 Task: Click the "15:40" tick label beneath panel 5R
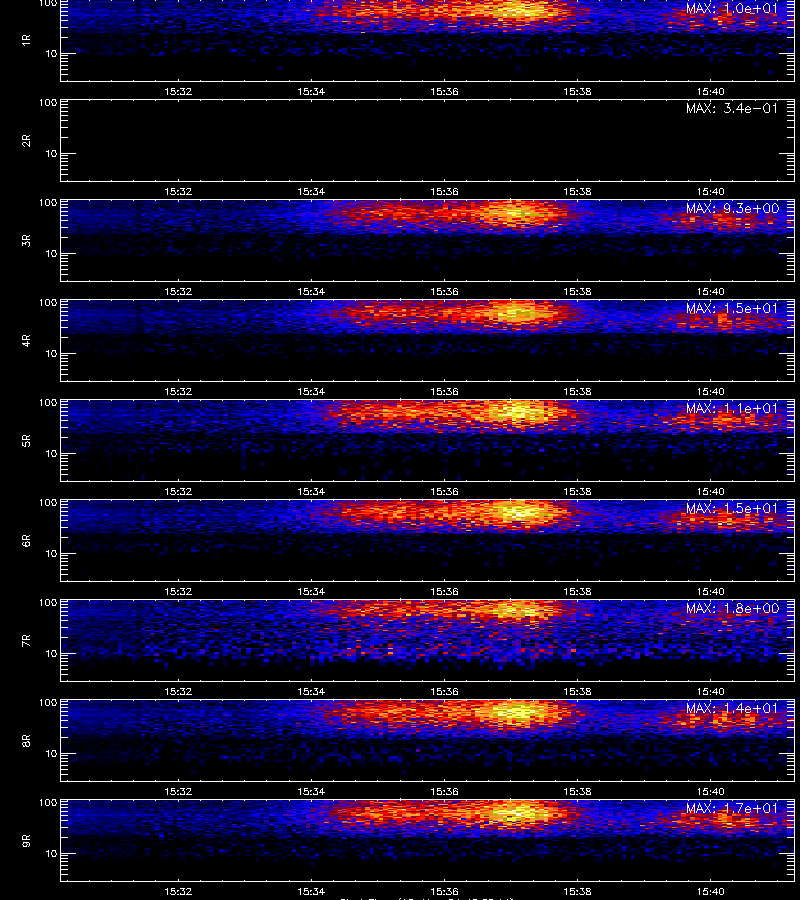coord(710,491)
